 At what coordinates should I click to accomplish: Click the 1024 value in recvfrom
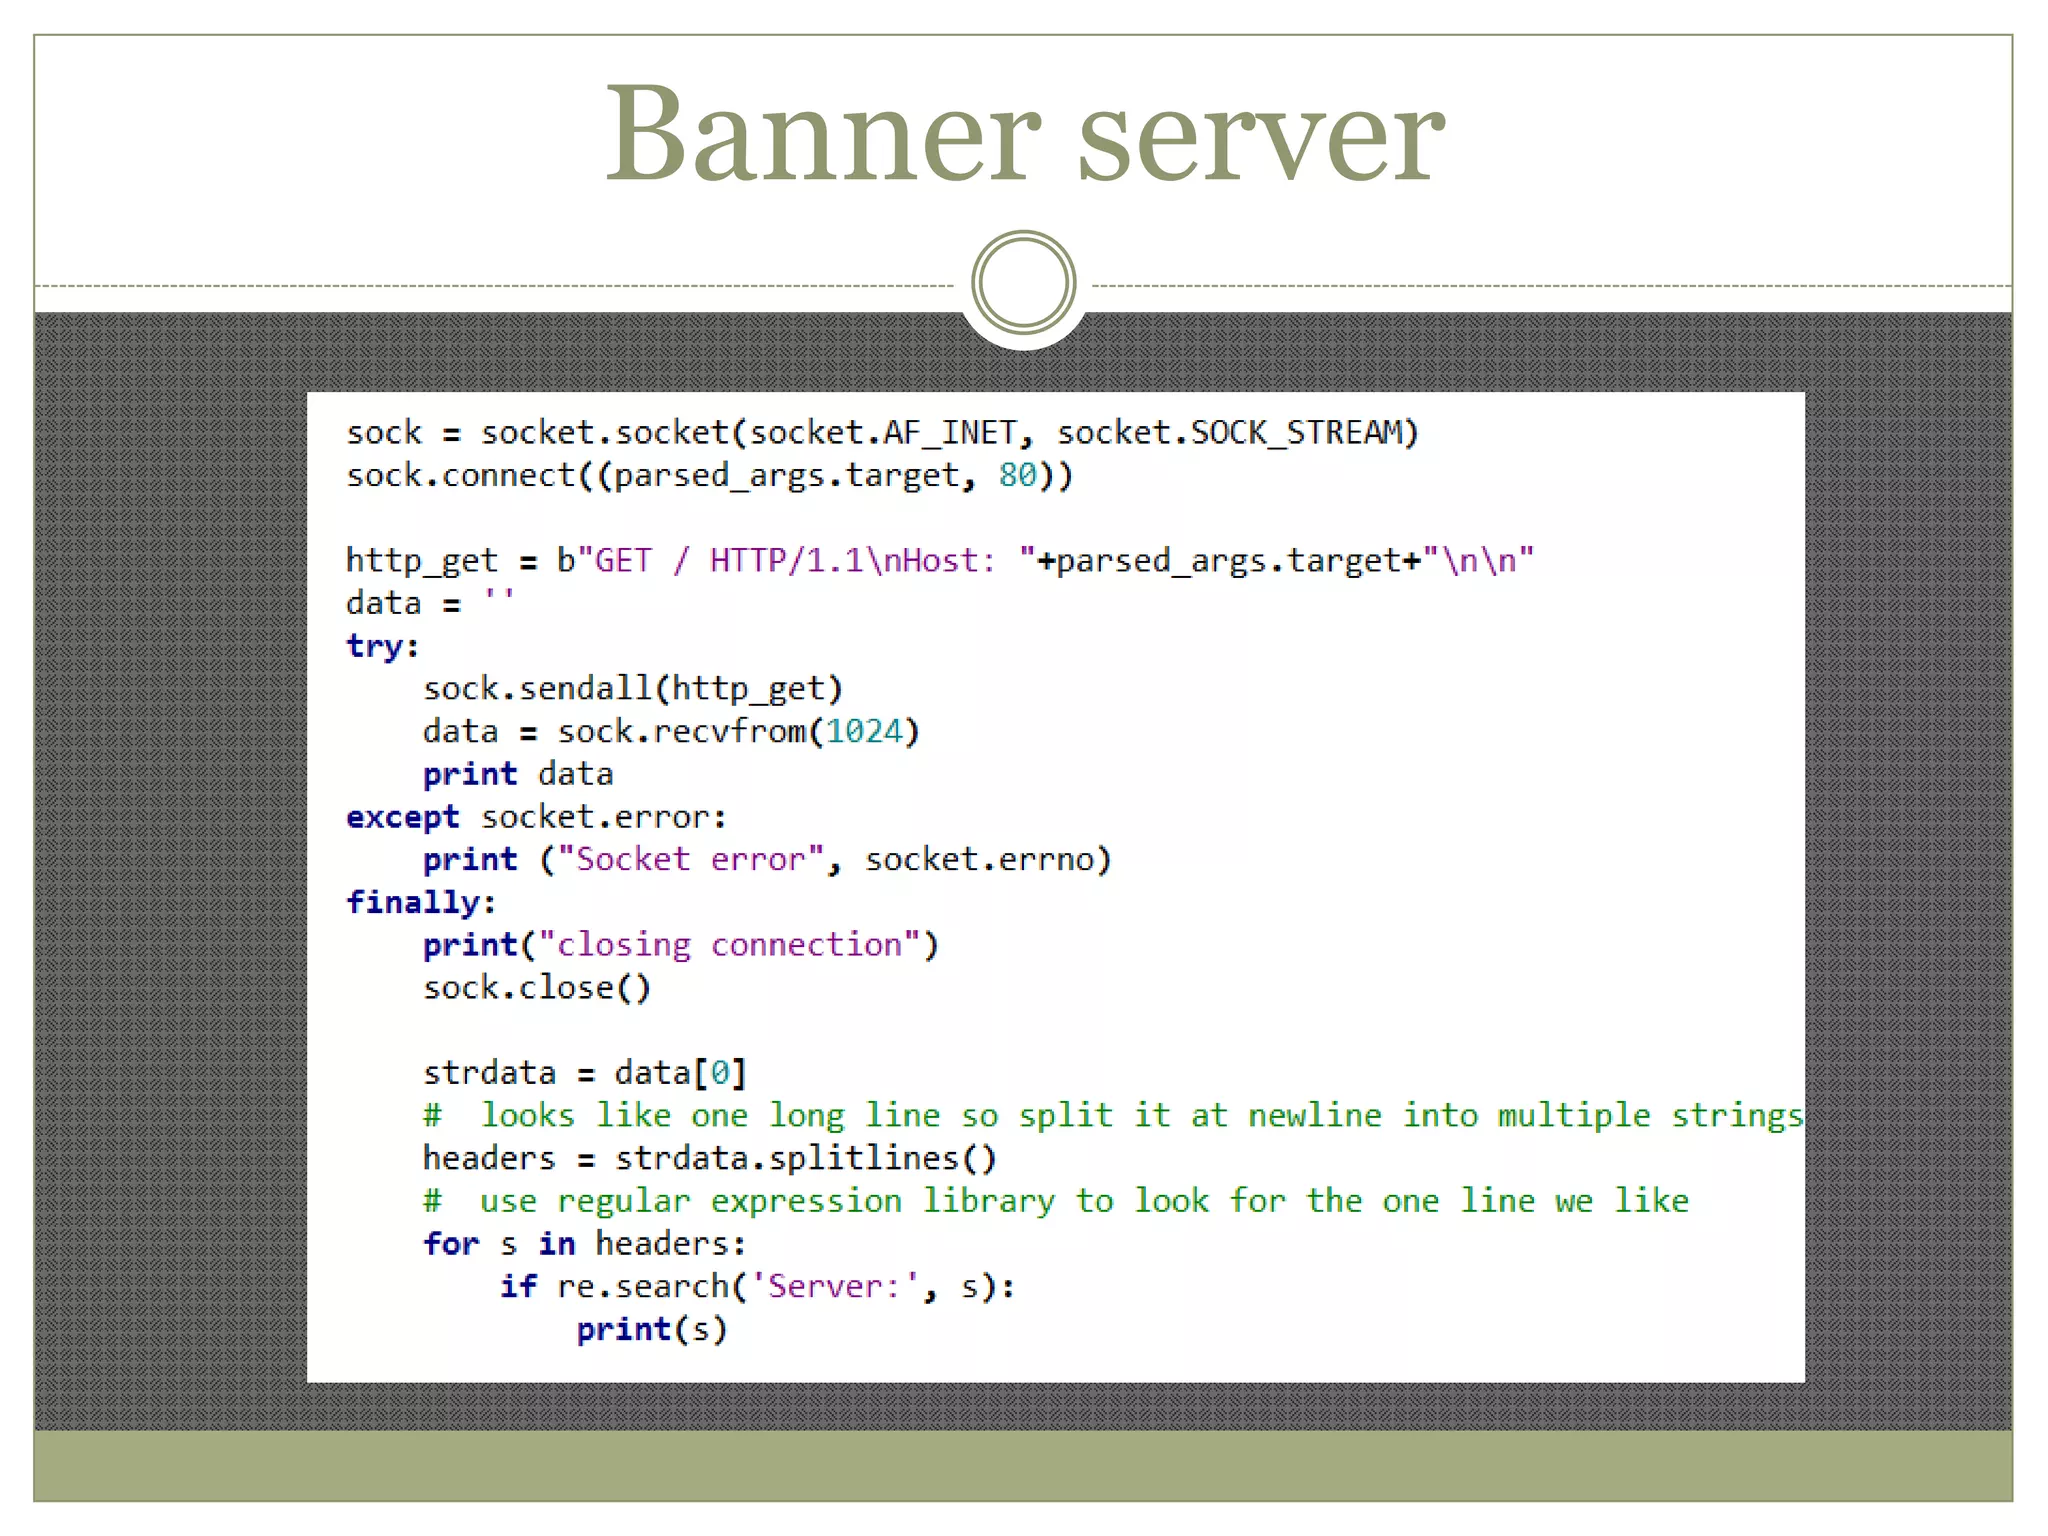coord(863,732)
